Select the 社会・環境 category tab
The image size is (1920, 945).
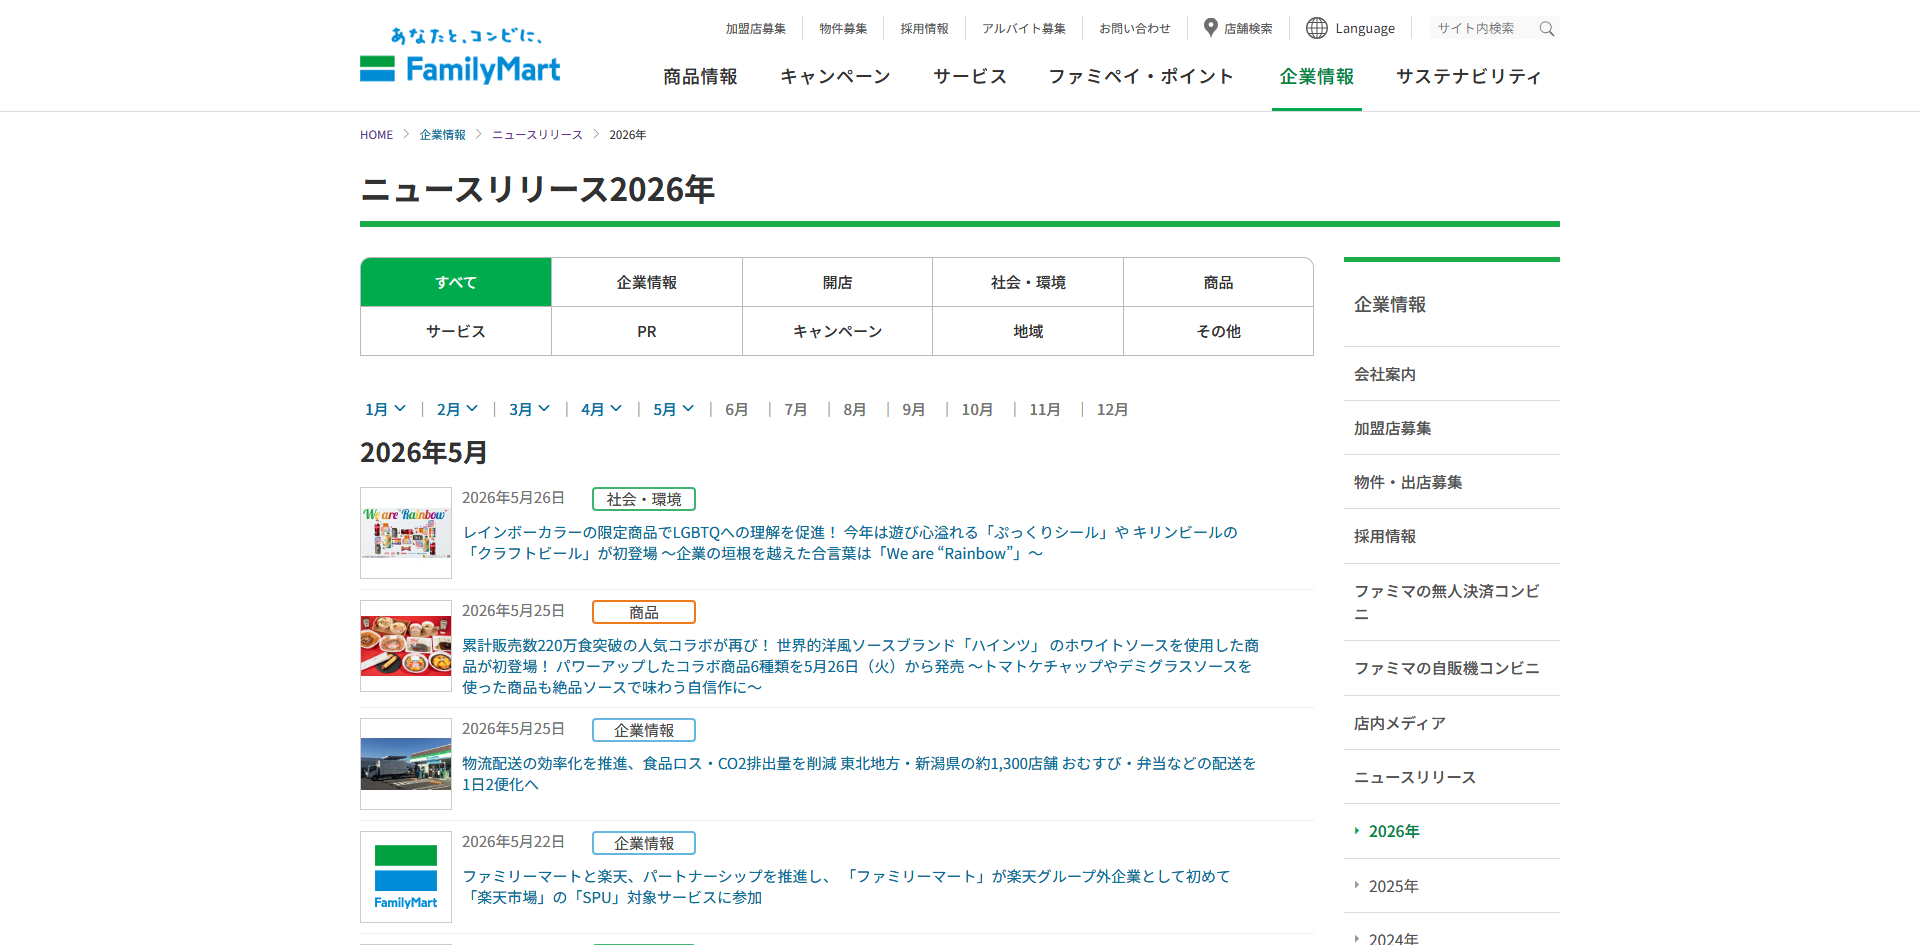pyautogui.click(x=1028, y=282)
